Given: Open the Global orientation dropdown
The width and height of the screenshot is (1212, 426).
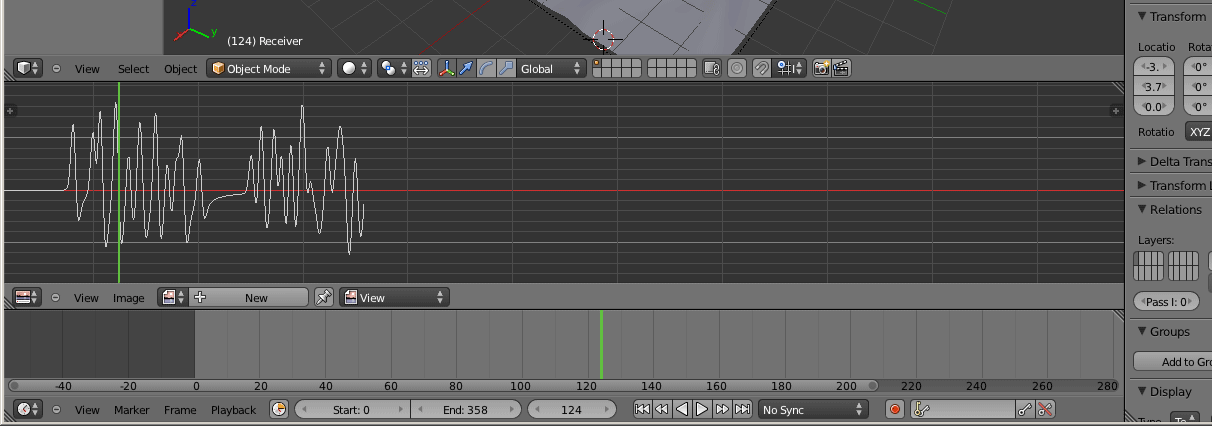Looking at the screenshot, I should (x=552, y=69).
